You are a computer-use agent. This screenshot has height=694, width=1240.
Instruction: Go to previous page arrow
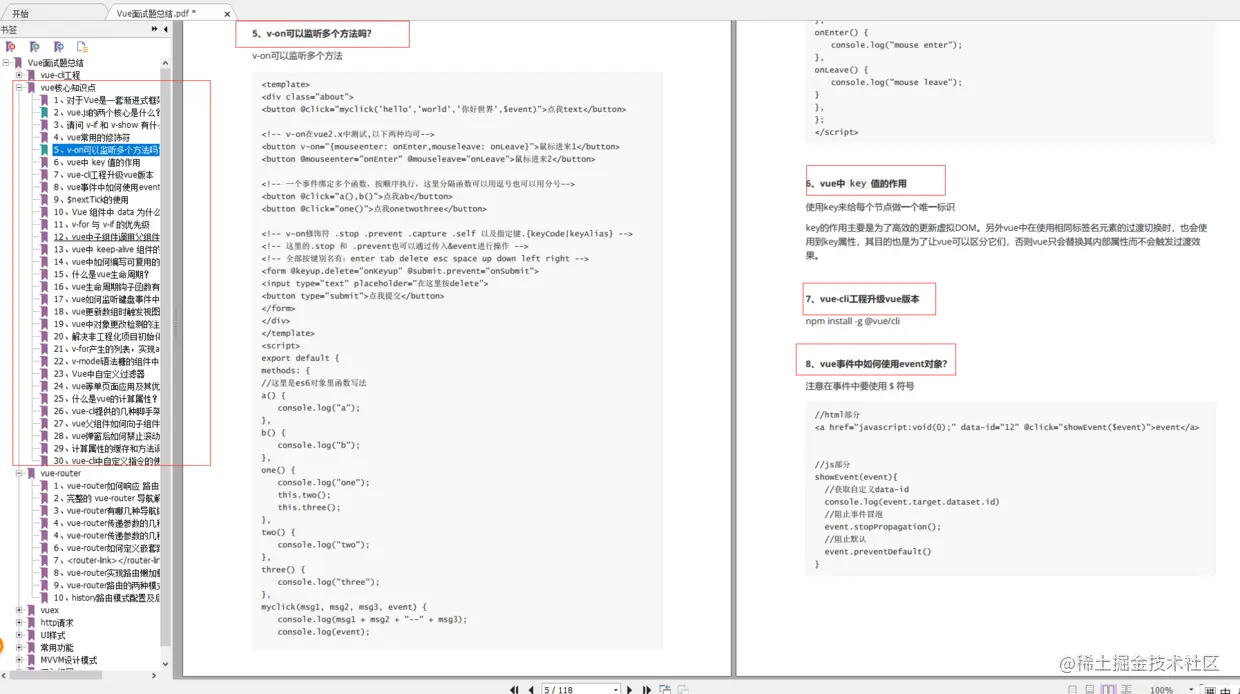[530, 689]
